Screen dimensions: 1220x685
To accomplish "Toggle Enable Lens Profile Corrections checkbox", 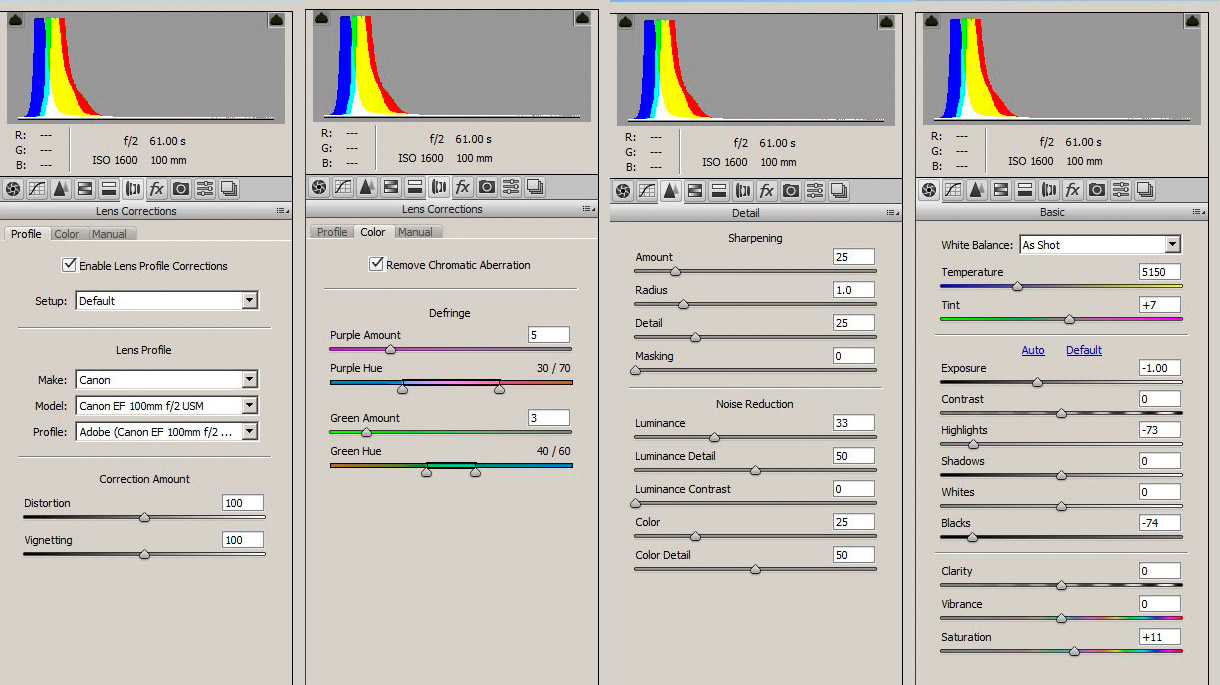I will [69, 266].
